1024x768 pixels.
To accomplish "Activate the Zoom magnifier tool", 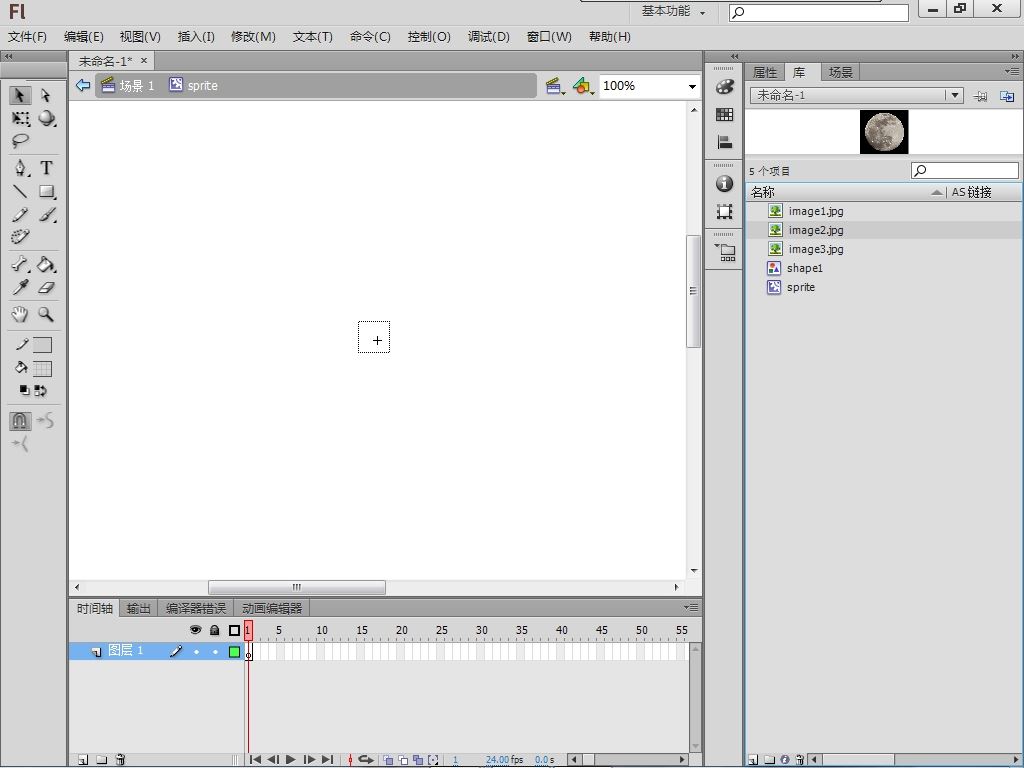I will point(46,314).
